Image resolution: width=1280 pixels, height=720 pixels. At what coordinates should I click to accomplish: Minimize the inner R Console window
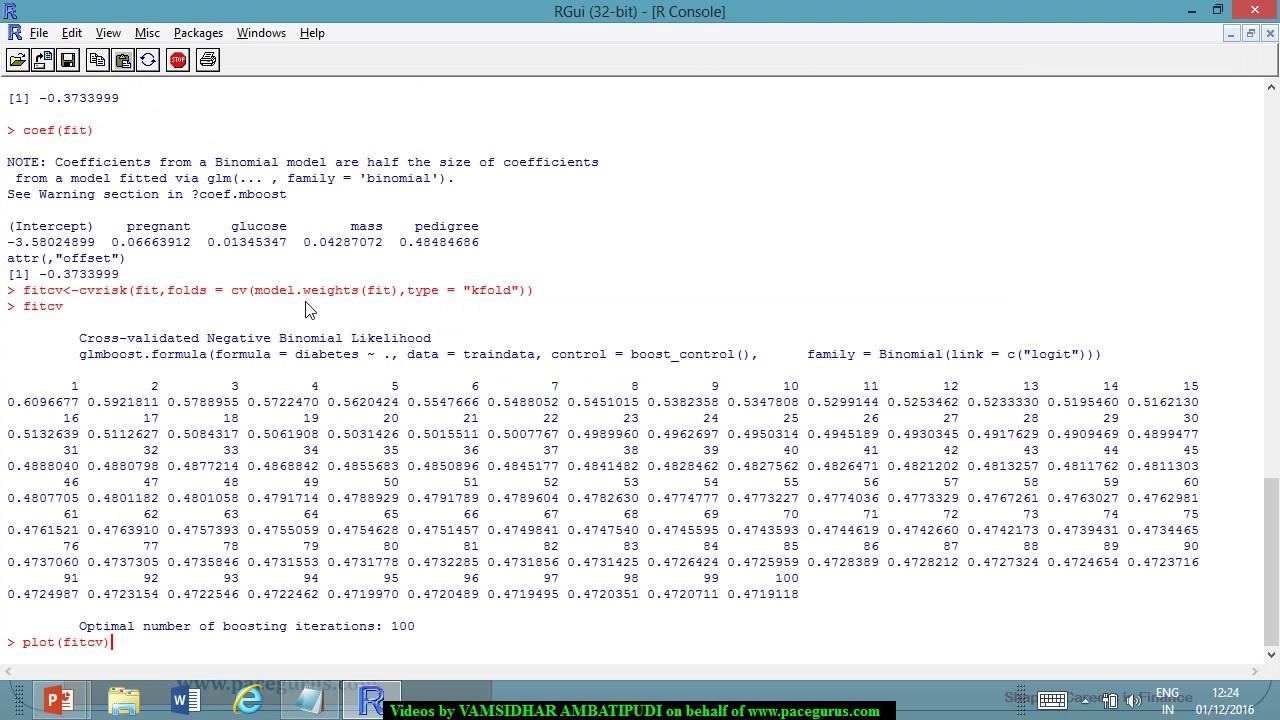tap(1230, 33)
